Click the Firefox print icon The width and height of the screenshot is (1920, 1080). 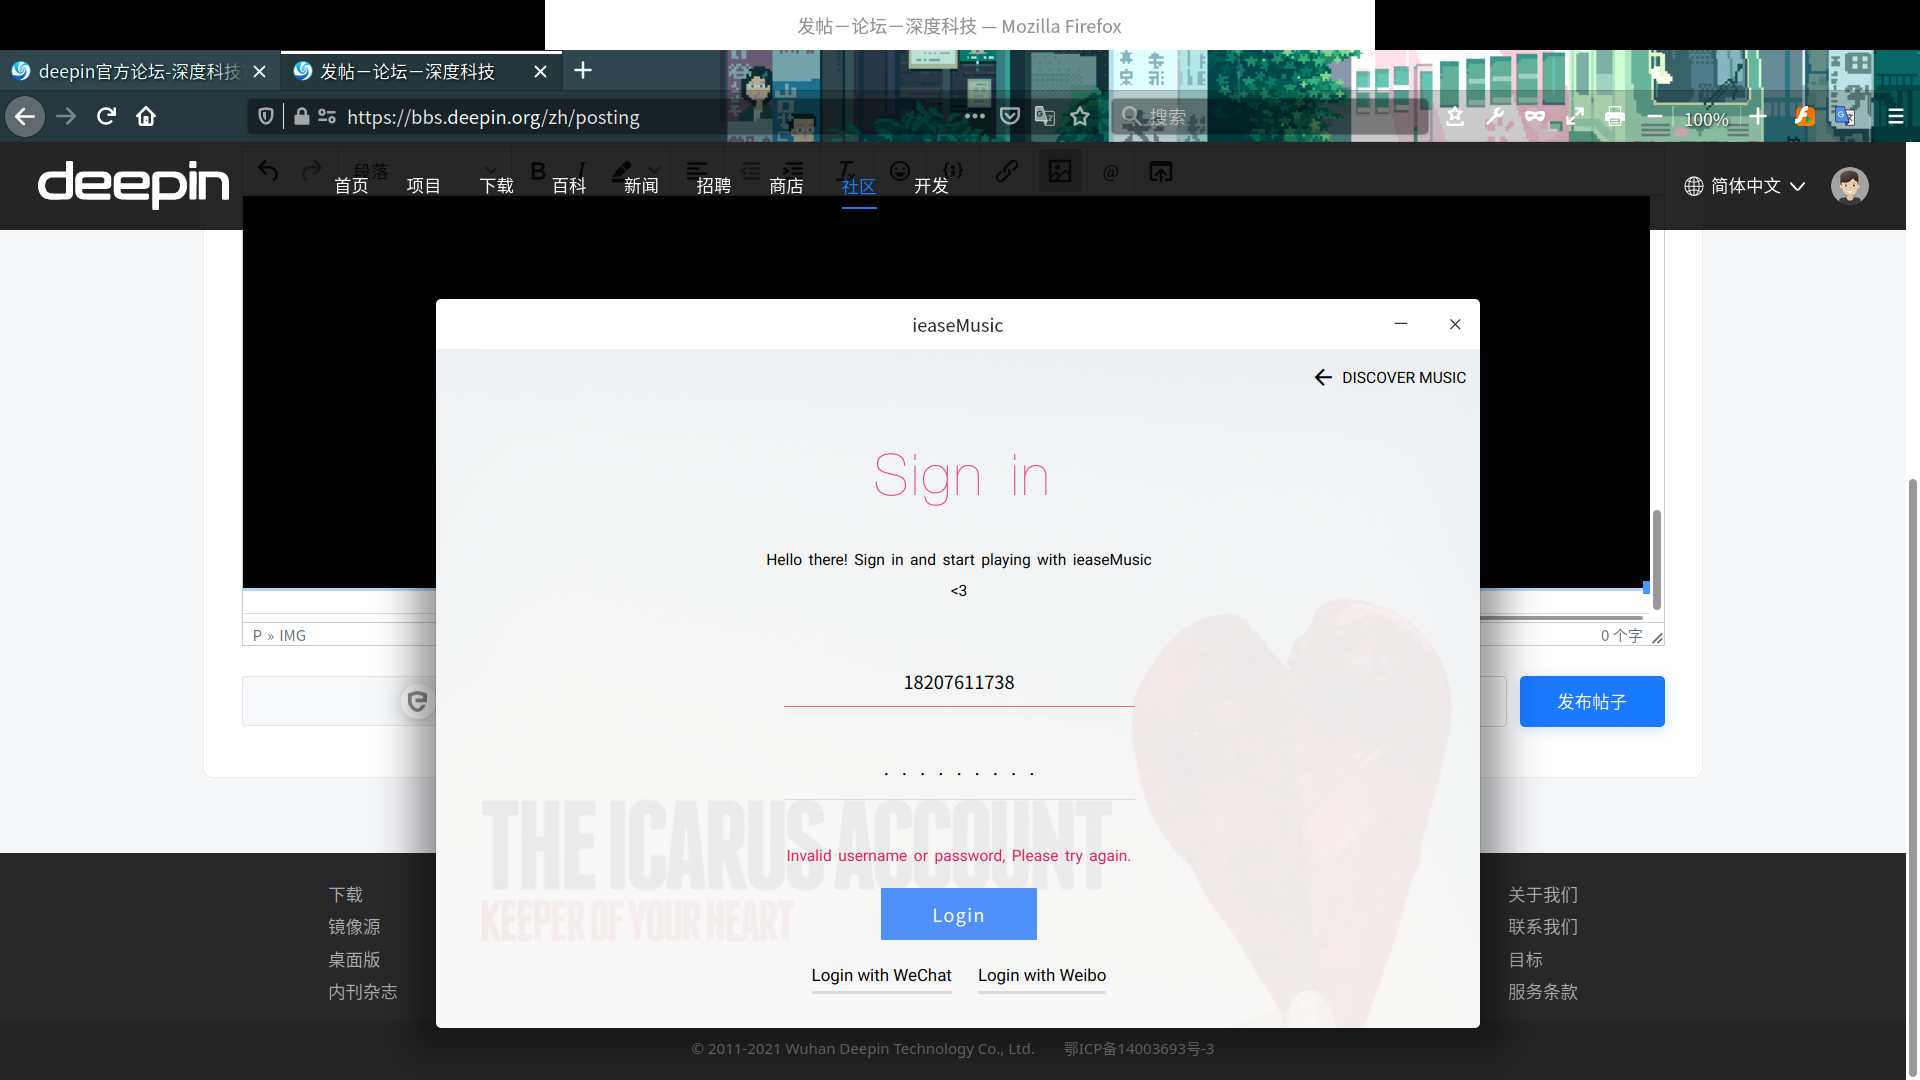click(1614, 117)
